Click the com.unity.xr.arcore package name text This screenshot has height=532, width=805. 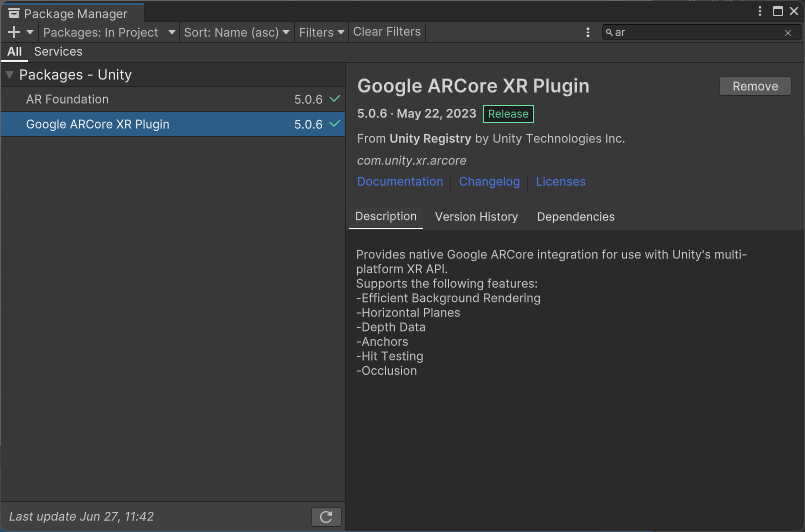(412, 161)
